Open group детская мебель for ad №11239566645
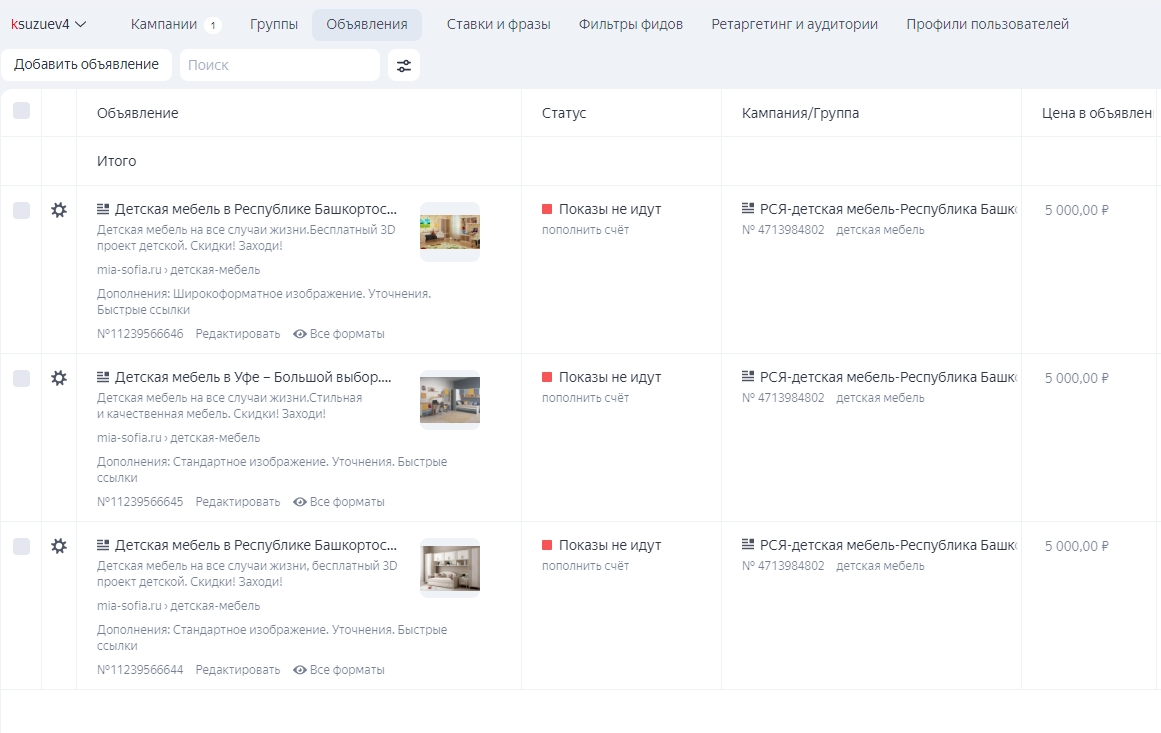The height and width of the screenshot is (733, 1161). [880, 398]
